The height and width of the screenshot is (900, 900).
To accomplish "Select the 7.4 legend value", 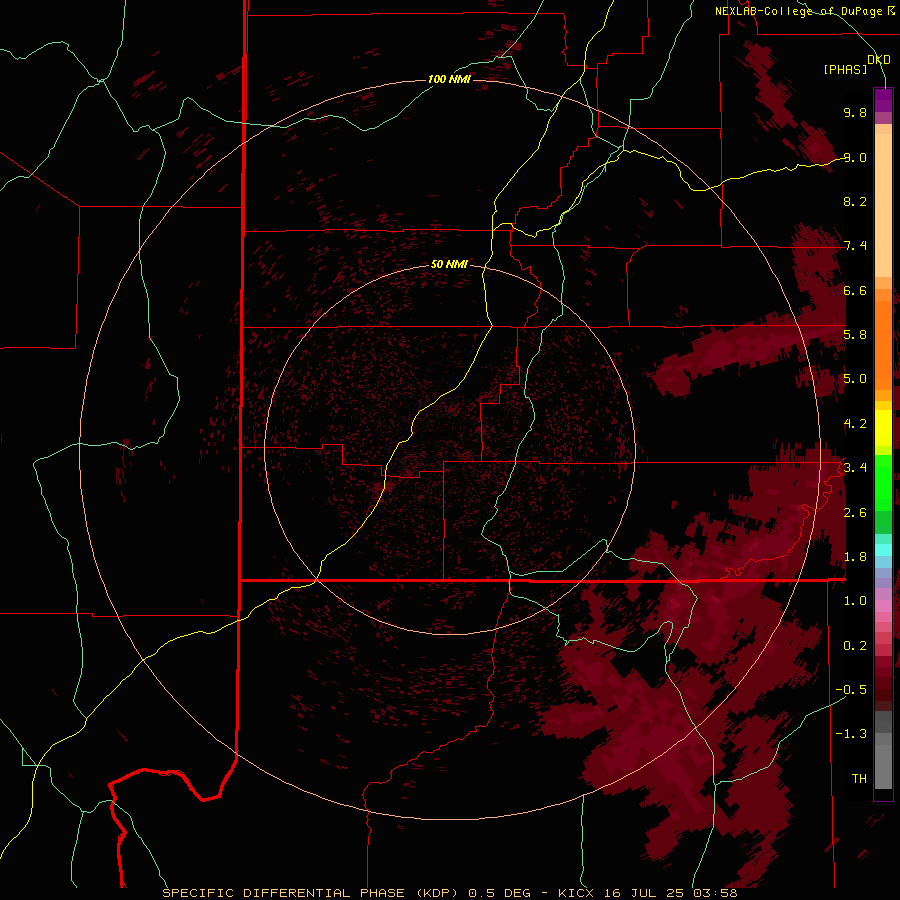I will click(855, 246).
